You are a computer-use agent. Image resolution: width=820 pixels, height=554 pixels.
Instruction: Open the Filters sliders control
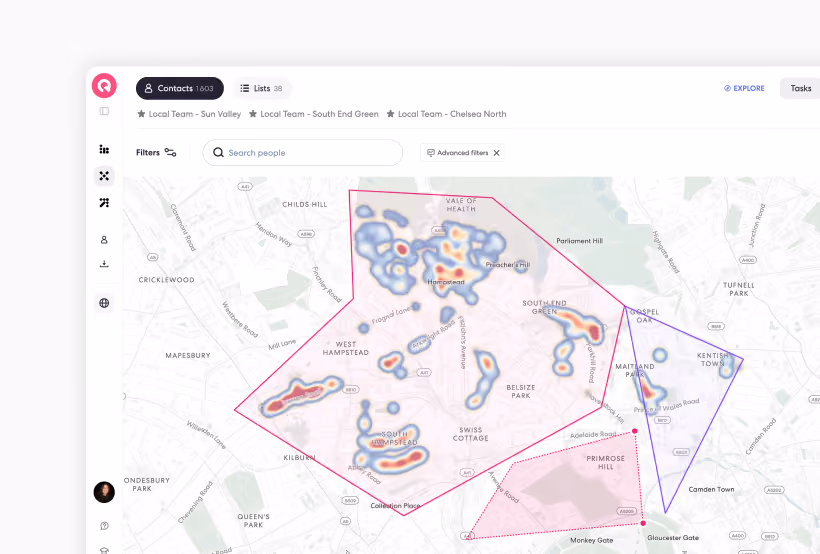pyautogui.click(x=156, y=152)
